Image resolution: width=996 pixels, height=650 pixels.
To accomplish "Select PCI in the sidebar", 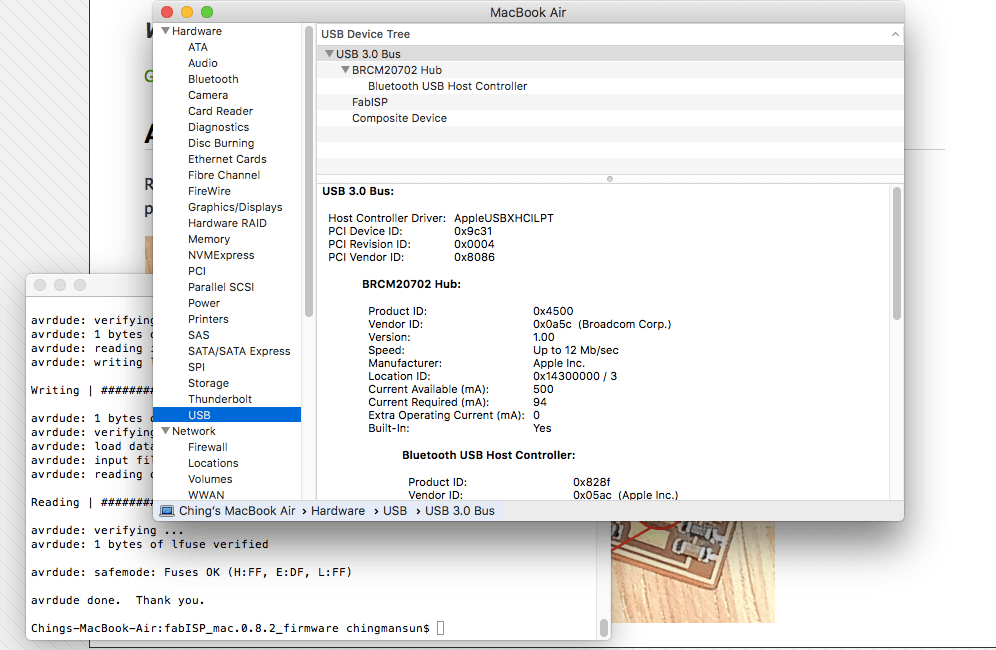I will tap(196, 271).
